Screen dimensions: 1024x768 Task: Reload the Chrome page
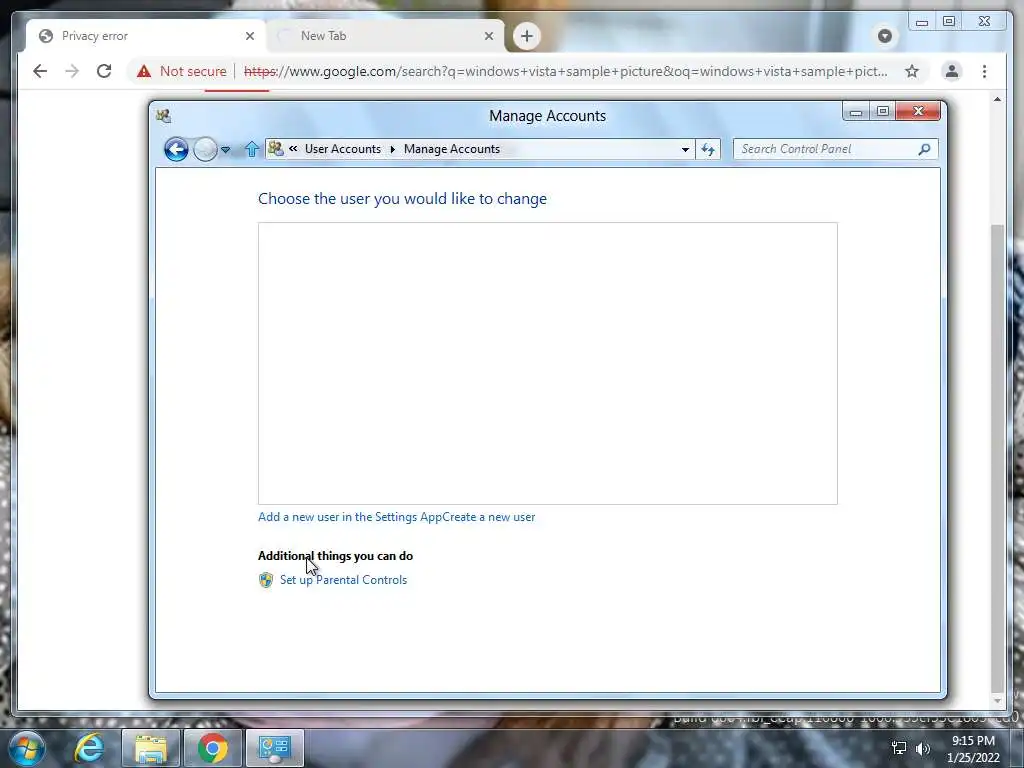104,71
